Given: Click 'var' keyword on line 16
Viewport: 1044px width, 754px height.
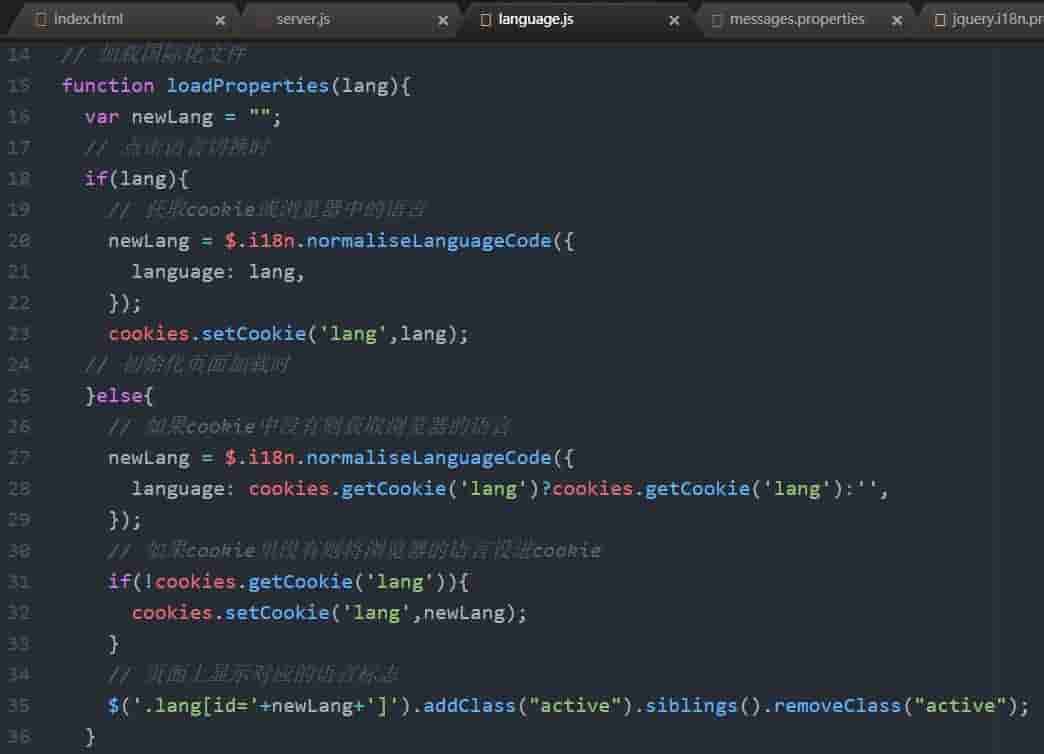Looking at the screenshot, I should [102, 117].
